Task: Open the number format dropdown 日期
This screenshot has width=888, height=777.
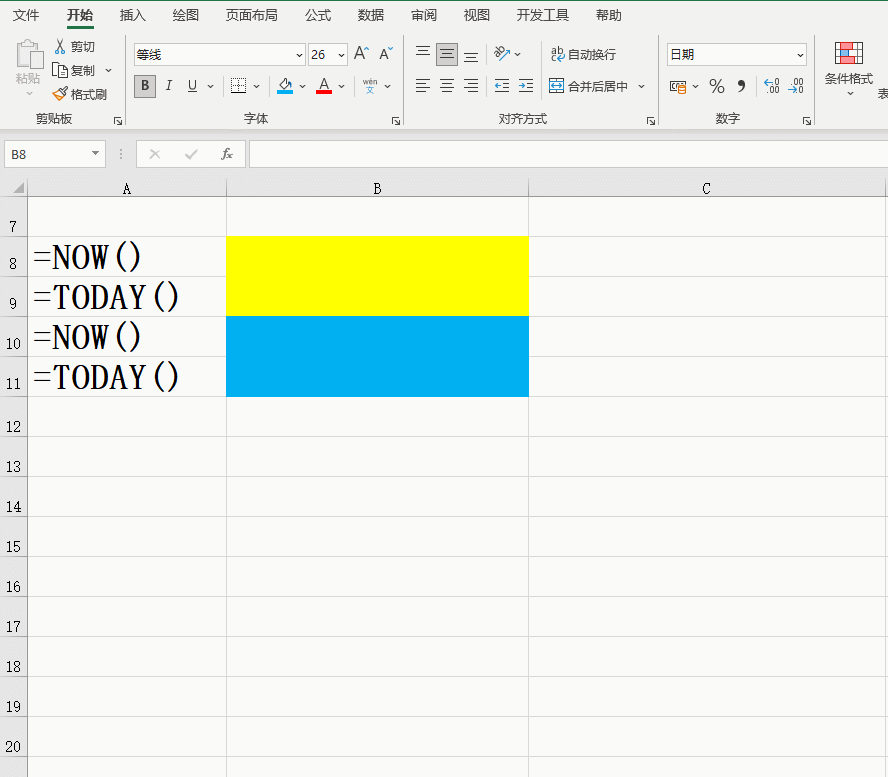Action: pos(800,55)
